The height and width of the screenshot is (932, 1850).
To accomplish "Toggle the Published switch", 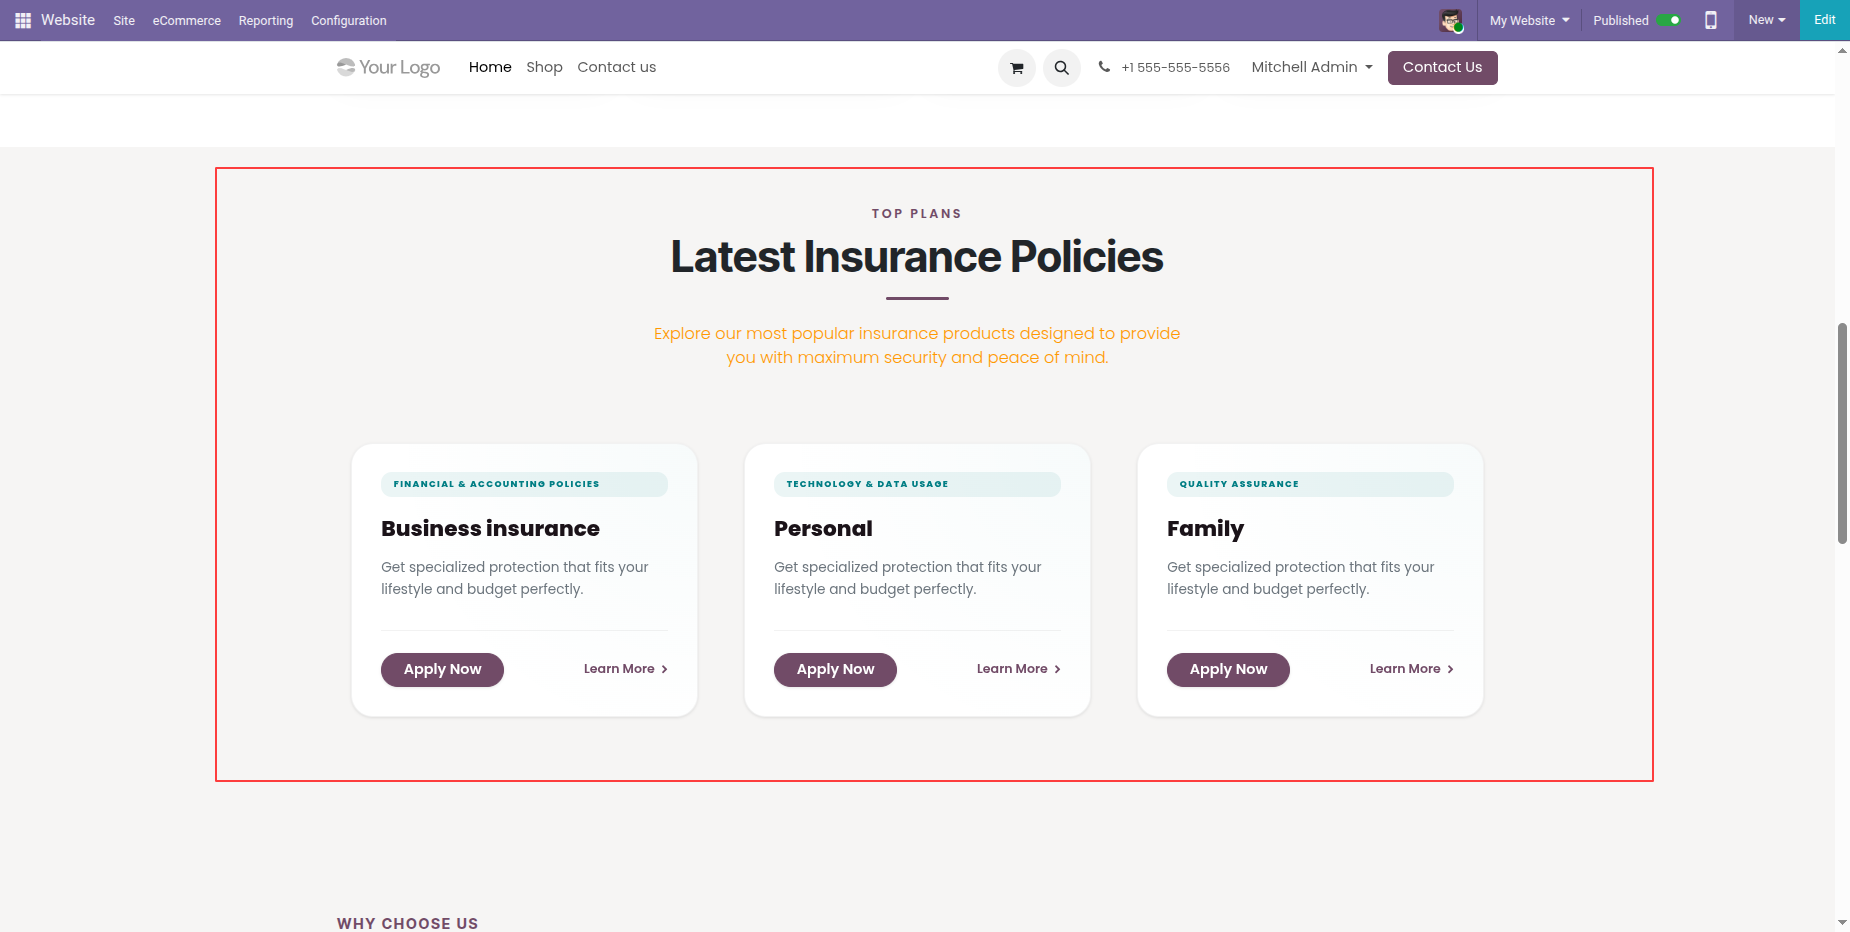I will click(1669, 20).
